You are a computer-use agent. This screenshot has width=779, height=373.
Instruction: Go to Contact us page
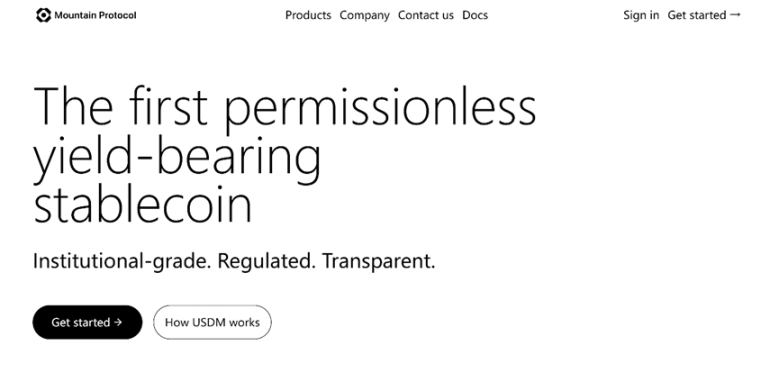pos(426,15)
